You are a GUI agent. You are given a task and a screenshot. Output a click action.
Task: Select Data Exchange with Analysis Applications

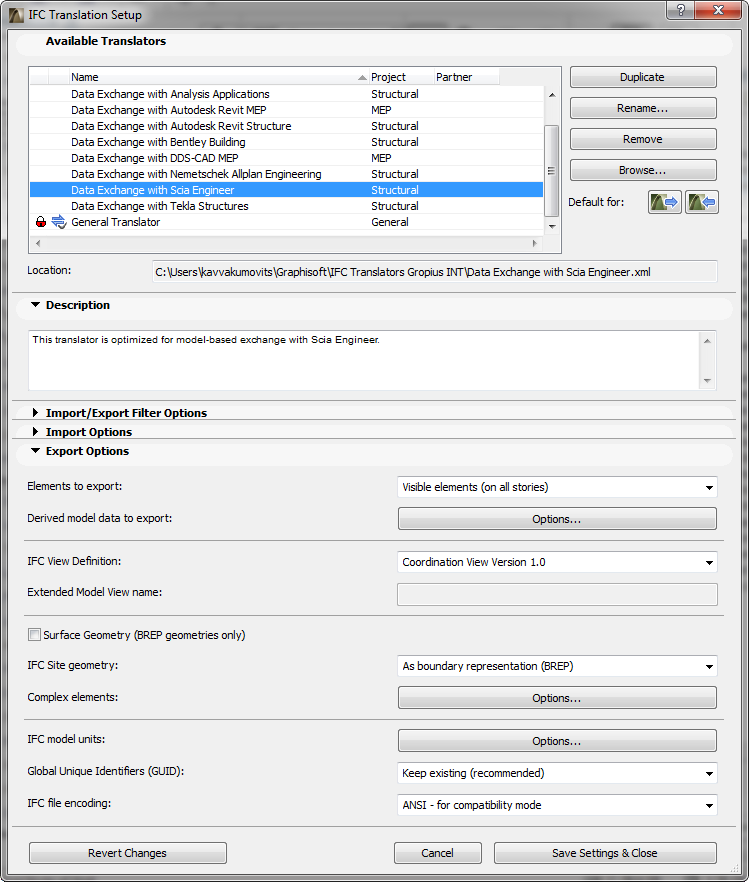point(286,94)
